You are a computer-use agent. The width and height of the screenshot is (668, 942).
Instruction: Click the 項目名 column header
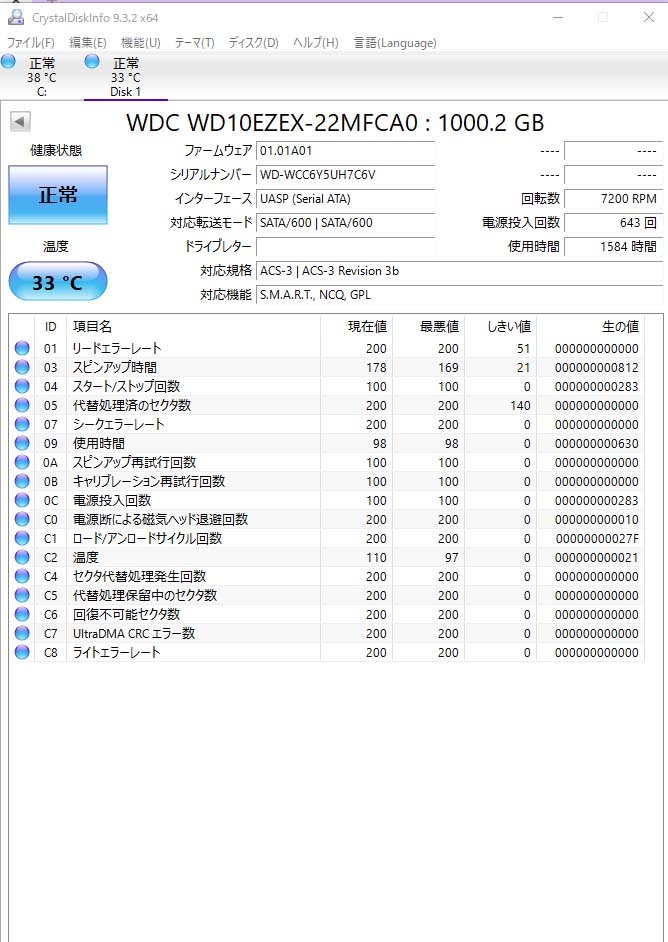pos(193,327)
